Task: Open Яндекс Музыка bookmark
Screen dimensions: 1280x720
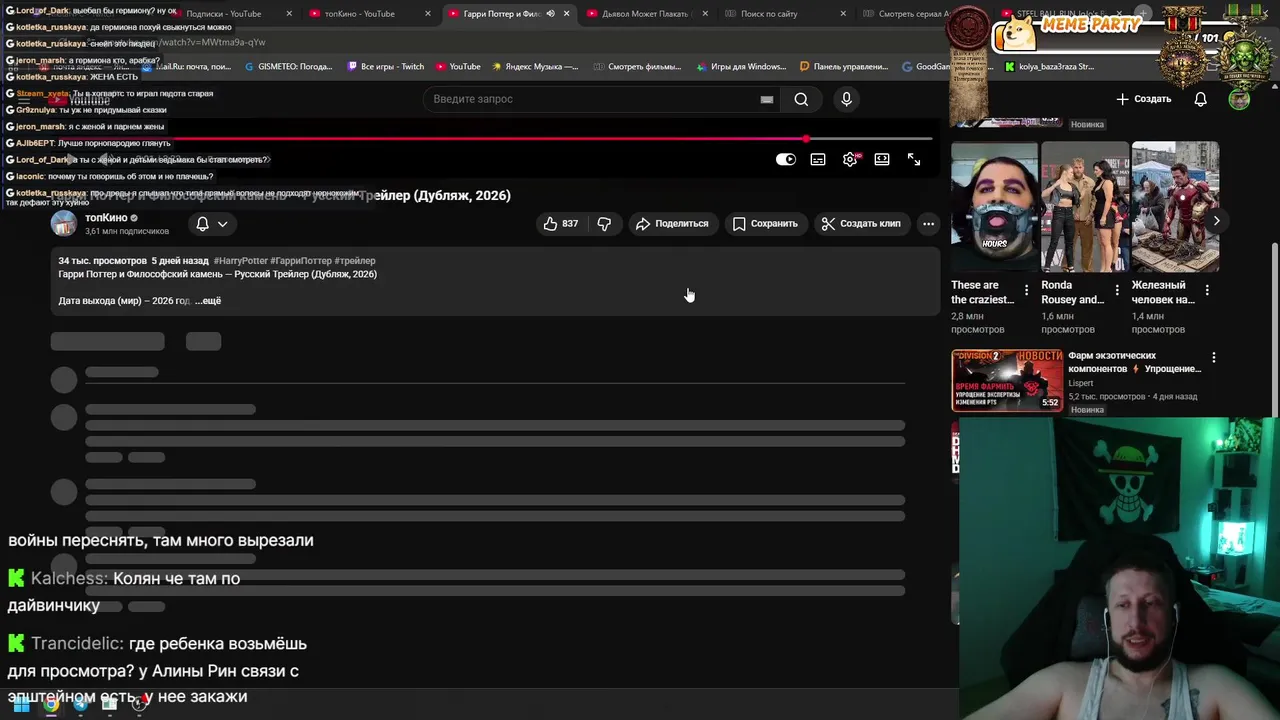Action: coord(535,67)
